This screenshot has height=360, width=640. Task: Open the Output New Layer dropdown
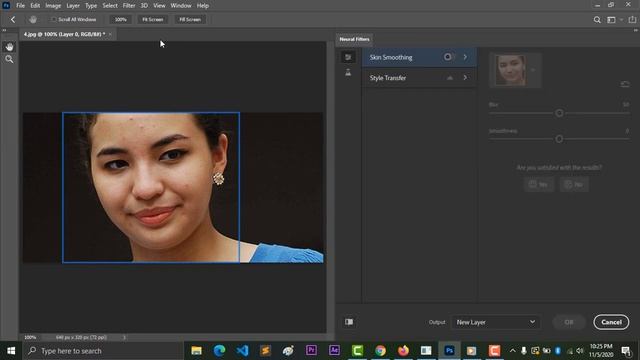coord(495,322)
